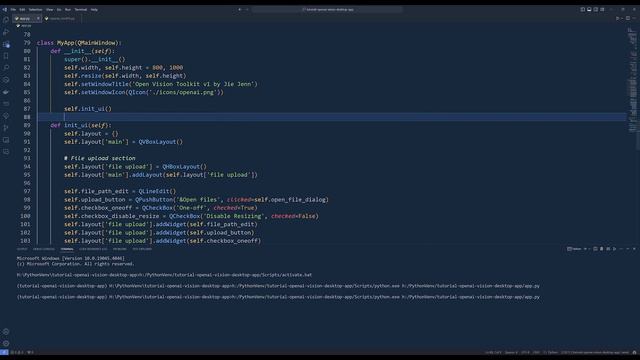Open the Manage gear in the activity bar

point(6,343)
